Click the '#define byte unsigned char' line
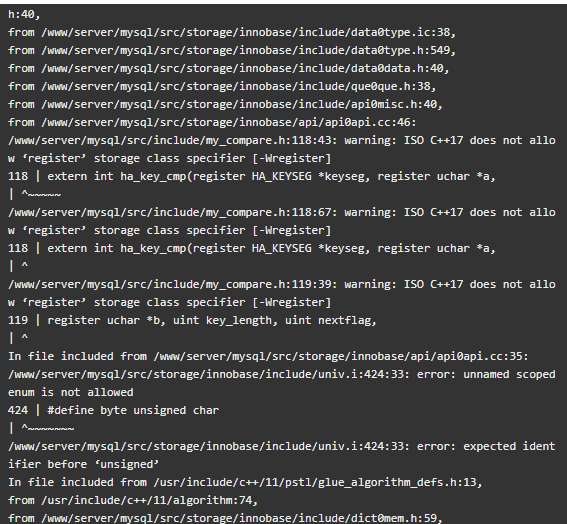This screenshot has height=524, width=567. pos(114,410)
